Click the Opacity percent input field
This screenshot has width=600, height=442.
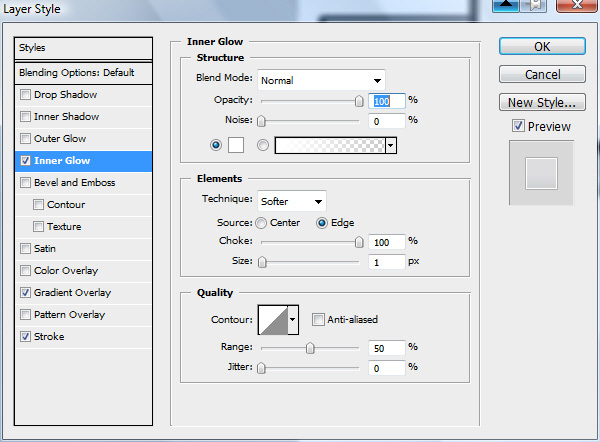tap(386, 101)
